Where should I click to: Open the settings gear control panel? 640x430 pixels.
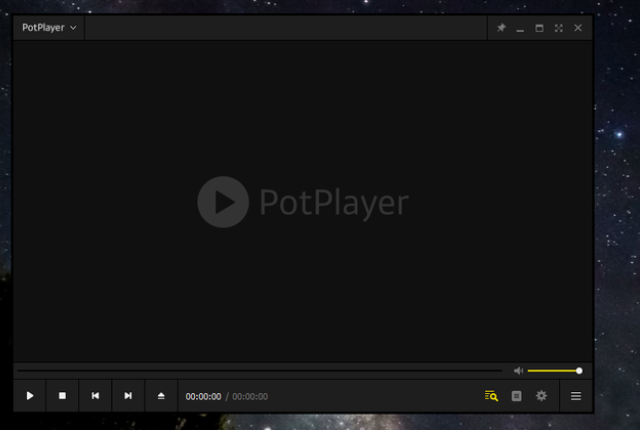coord(541,396)
